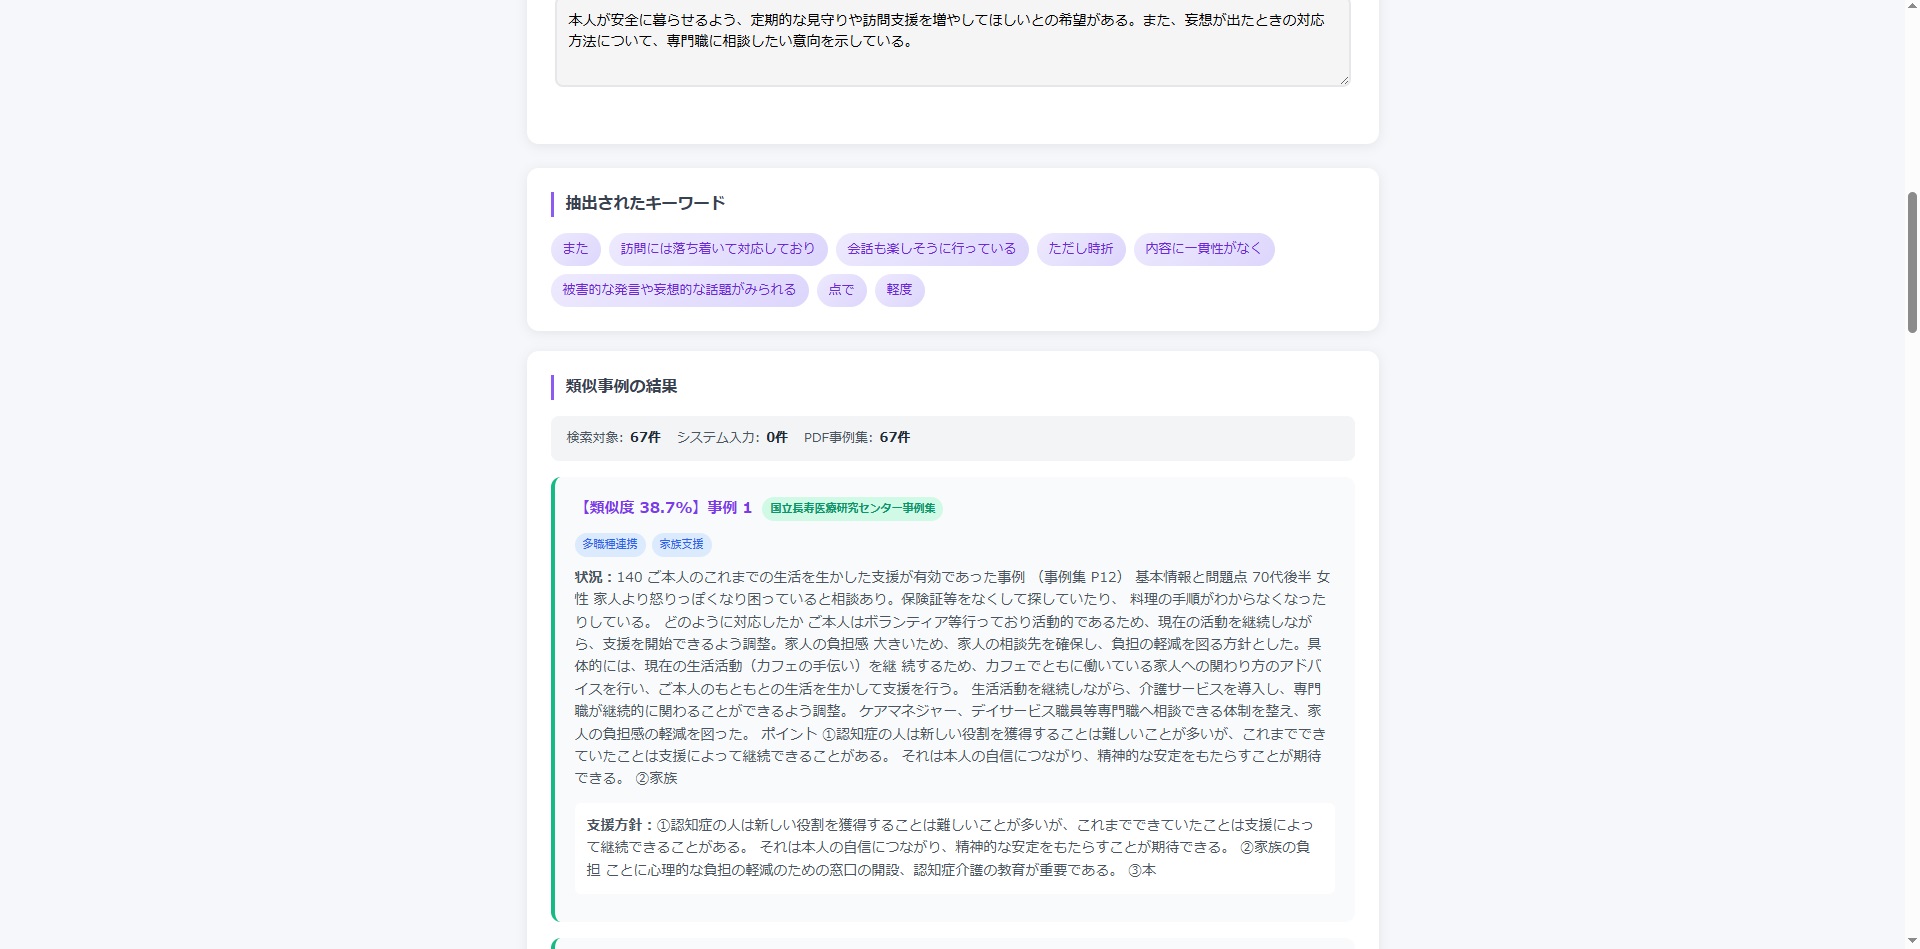
Task: Click the page vertical scrollbar thumb
Action: [x=1911, y=262]
